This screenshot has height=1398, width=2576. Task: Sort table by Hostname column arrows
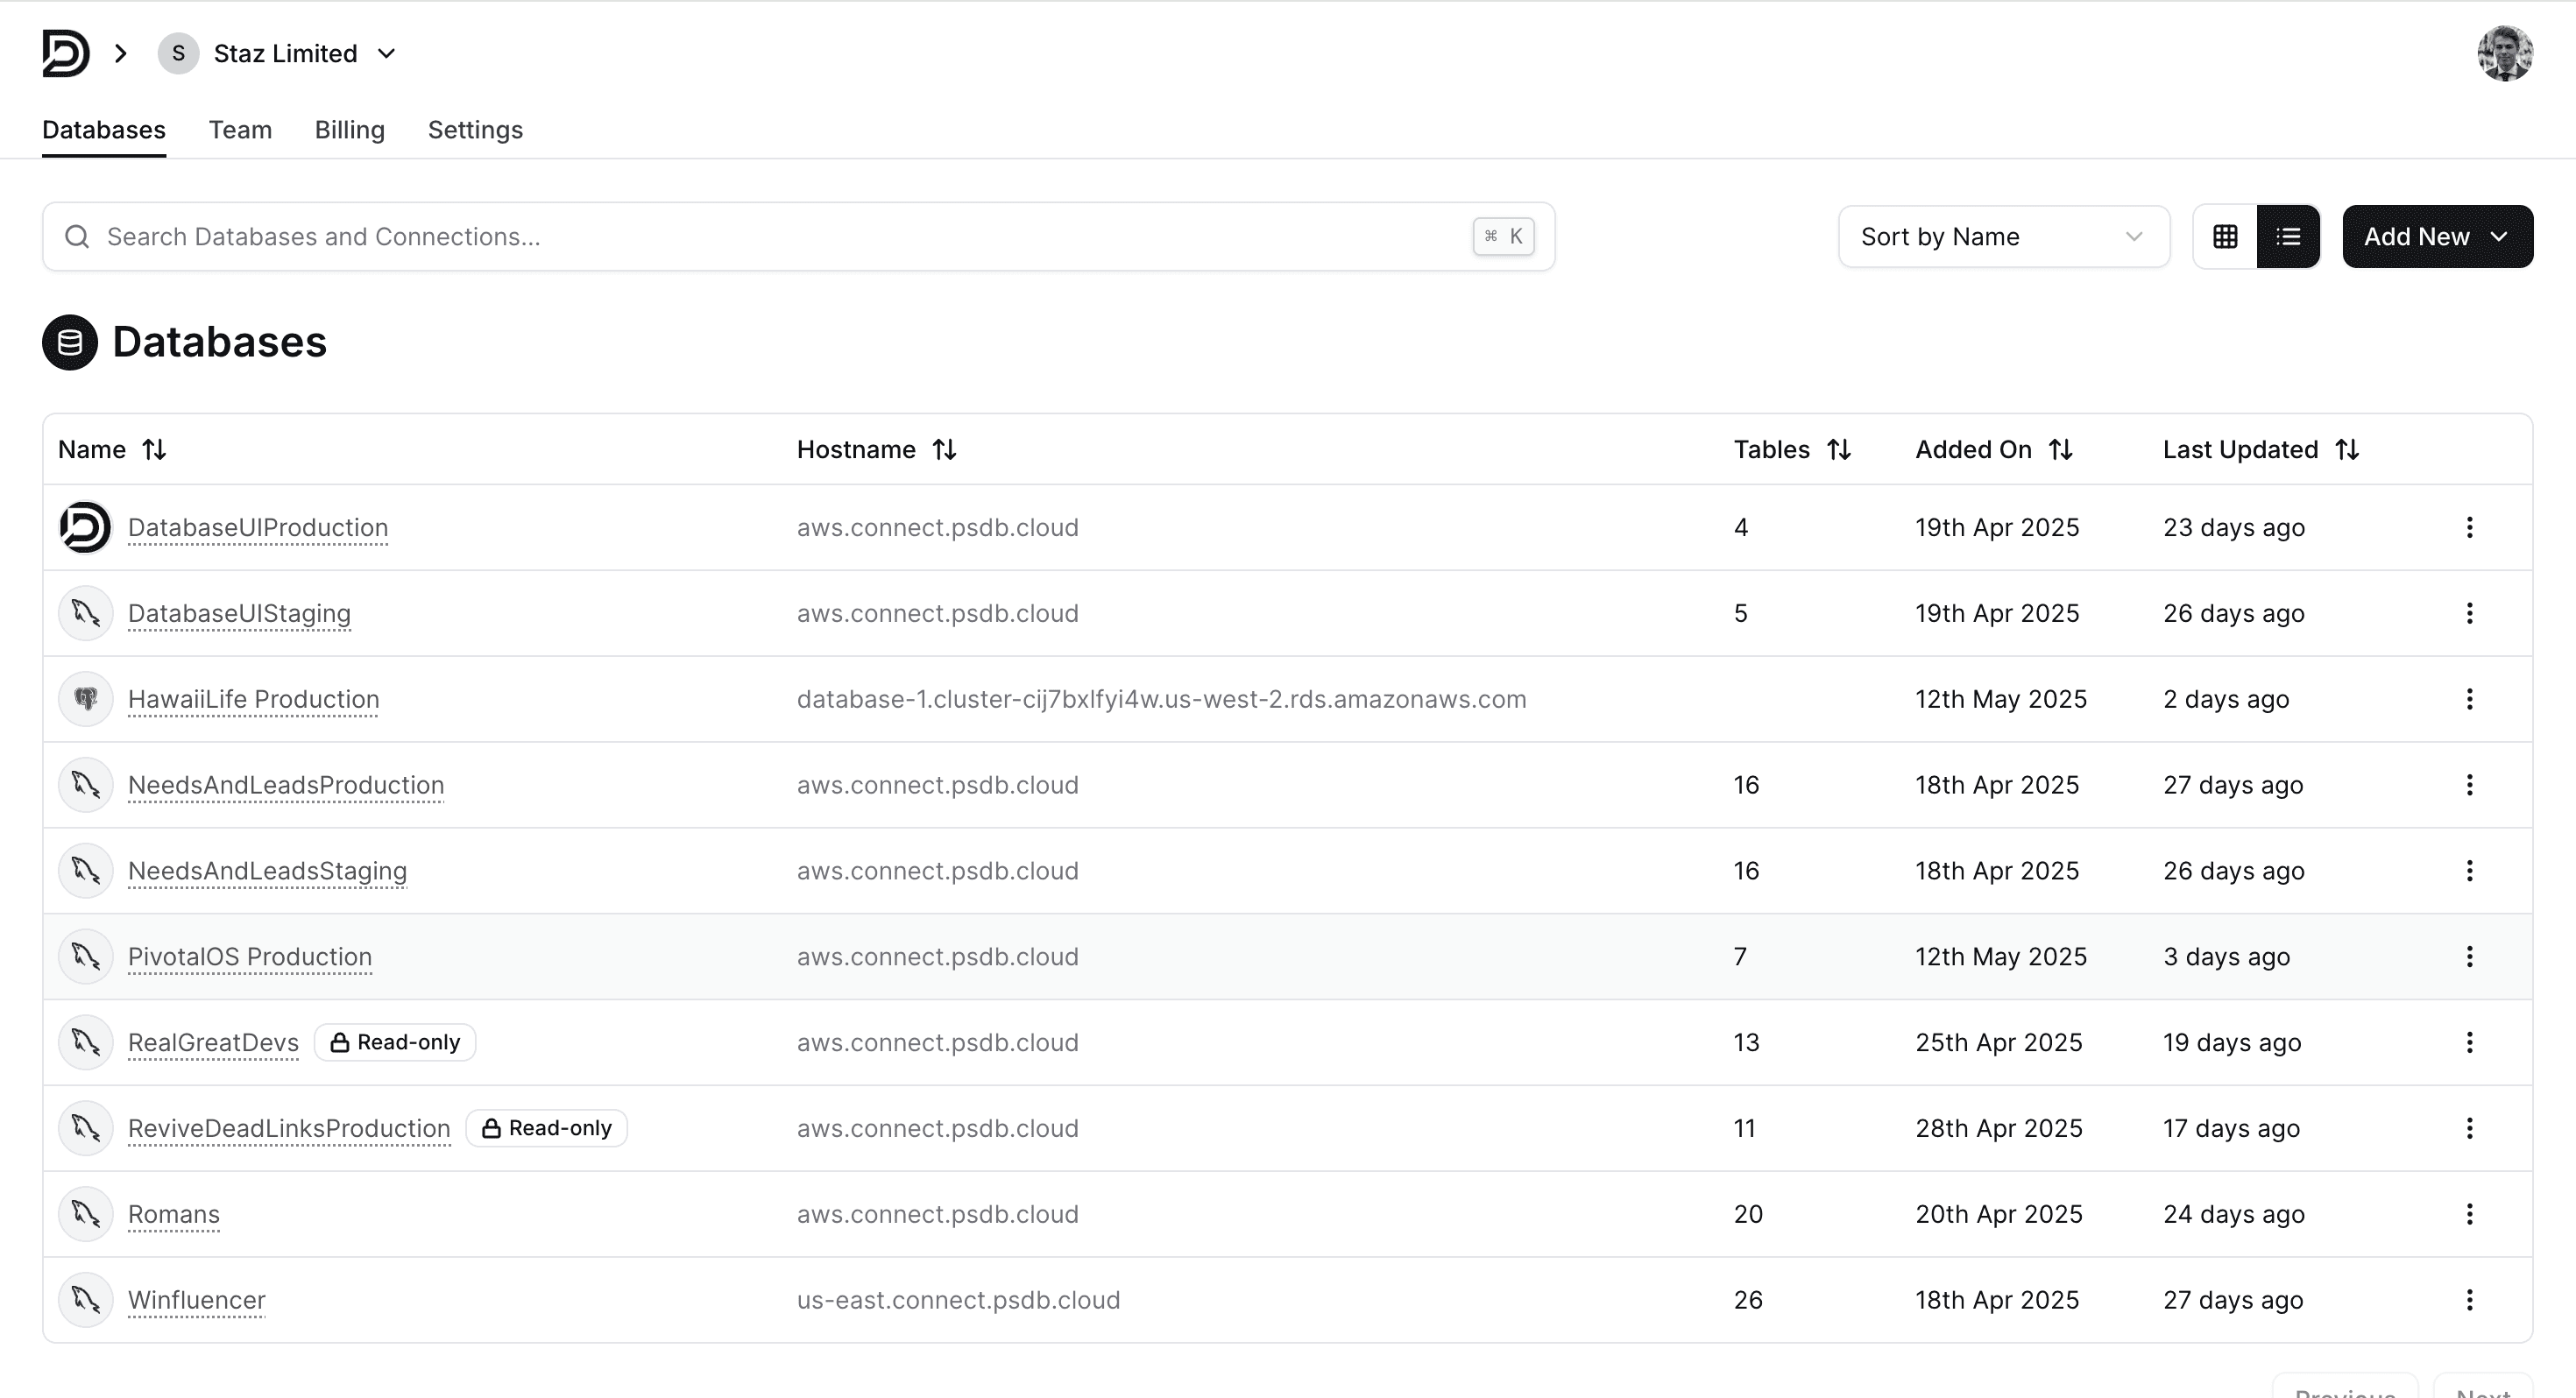[944, 450]
